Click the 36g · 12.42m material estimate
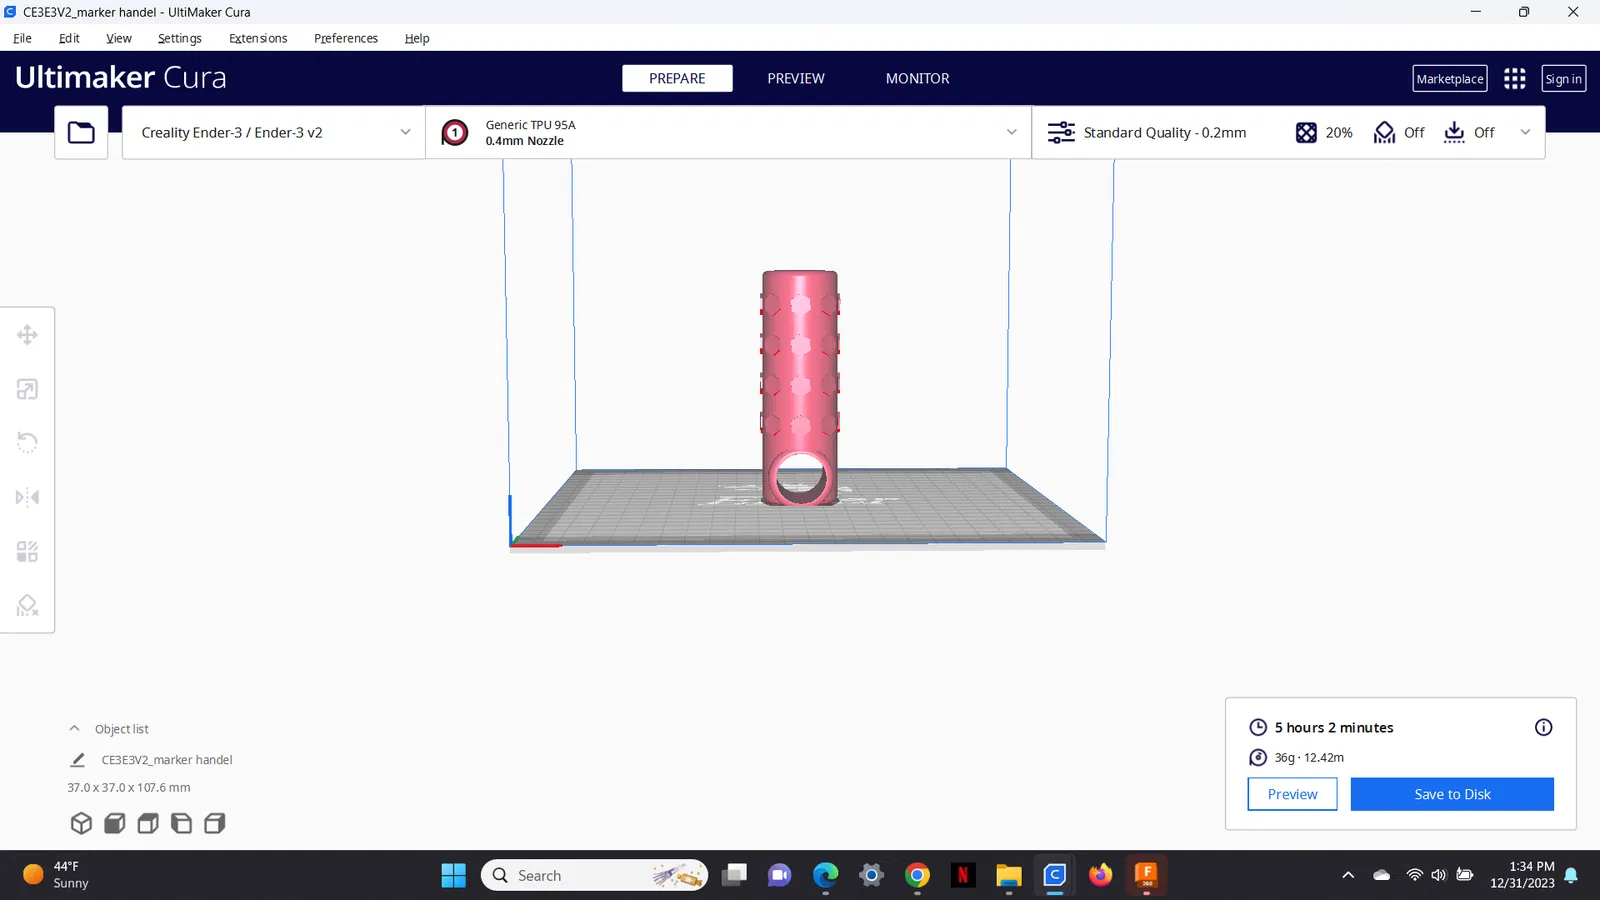The width and height of the screenshot is (1600, 900). (1309, 757)
